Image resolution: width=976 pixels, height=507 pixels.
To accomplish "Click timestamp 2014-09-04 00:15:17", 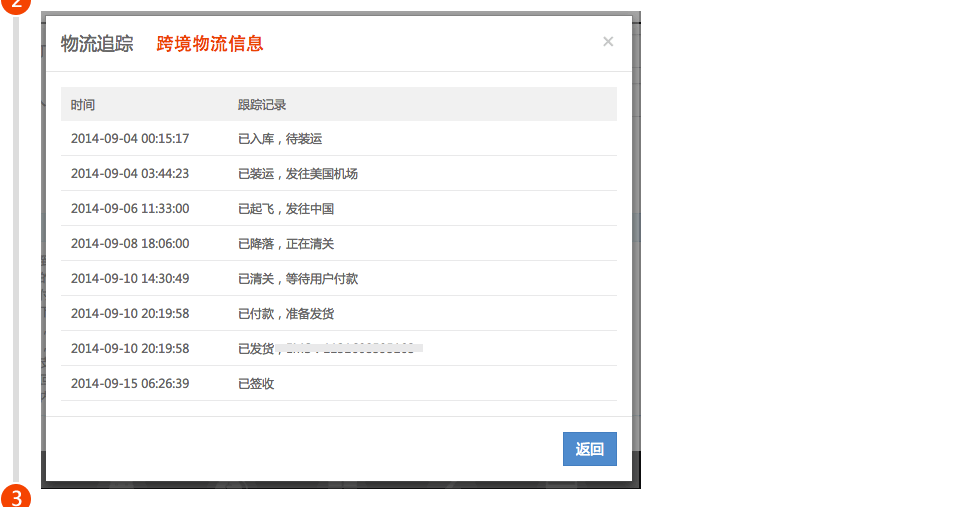I will [130, 139].
